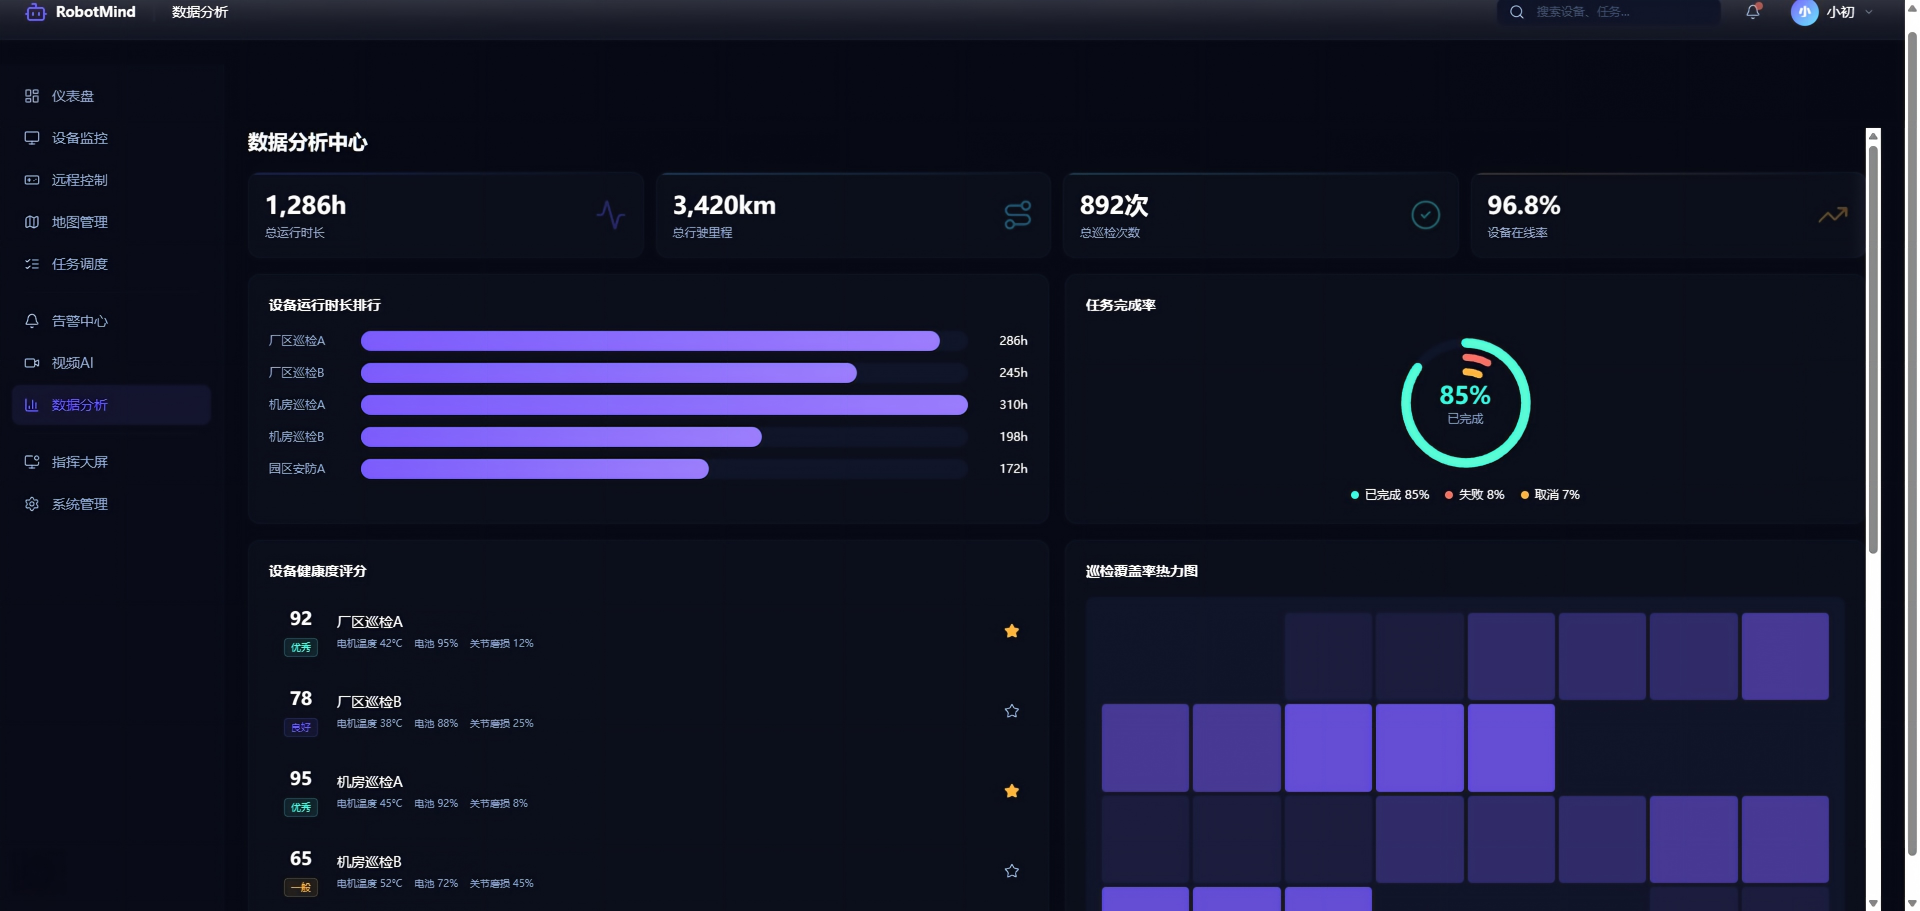Click the total mileage route icon
The width and height of the screenshot is (1920, 911).
coord(1018,215)
